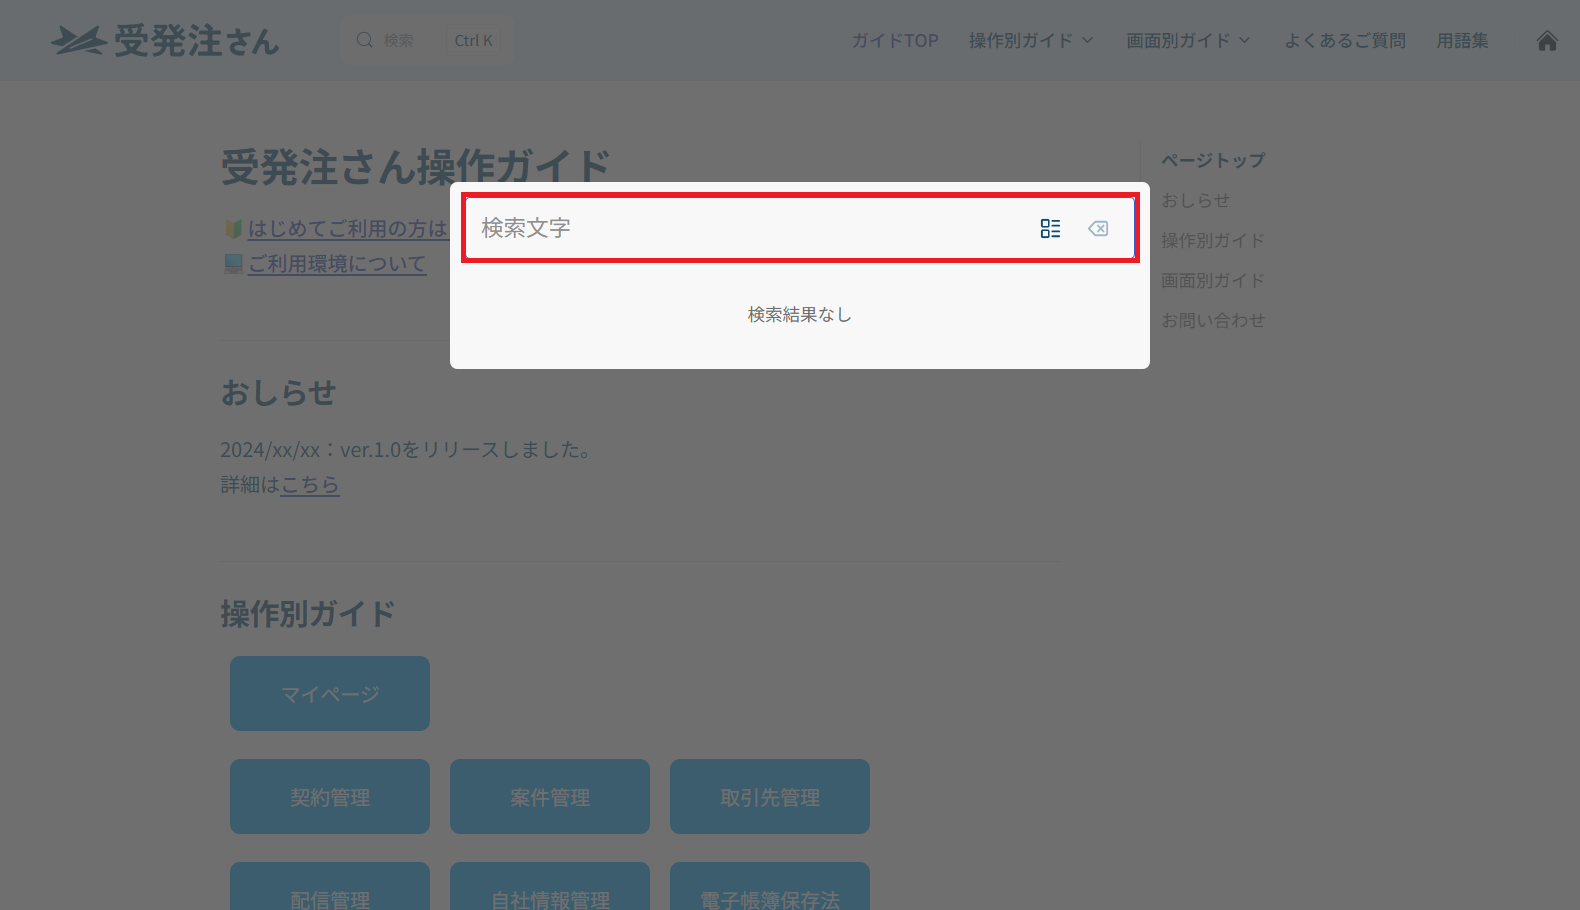This screenshot has height=910, width=1580.
Task: Jump to 画面別ガイド in the sidebar
Action: point(1213,281)
